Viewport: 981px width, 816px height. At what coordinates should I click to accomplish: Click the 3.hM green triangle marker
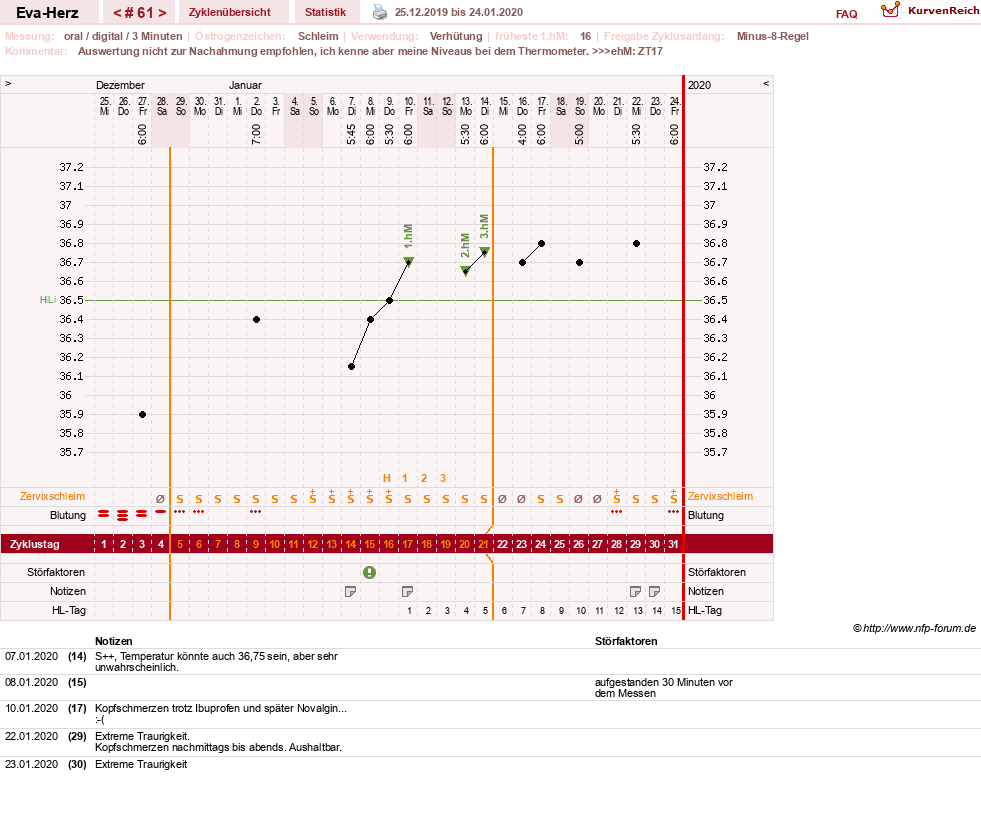[484, 252]
